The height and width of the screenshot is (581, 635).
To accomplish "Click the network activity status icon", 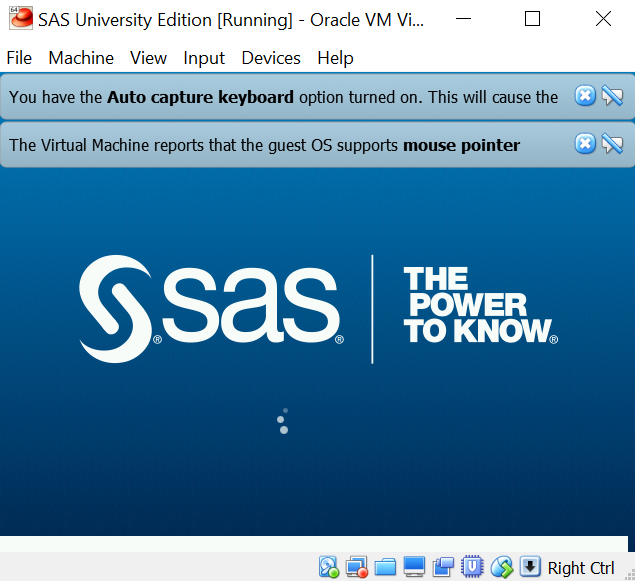I will pos(329,568).
